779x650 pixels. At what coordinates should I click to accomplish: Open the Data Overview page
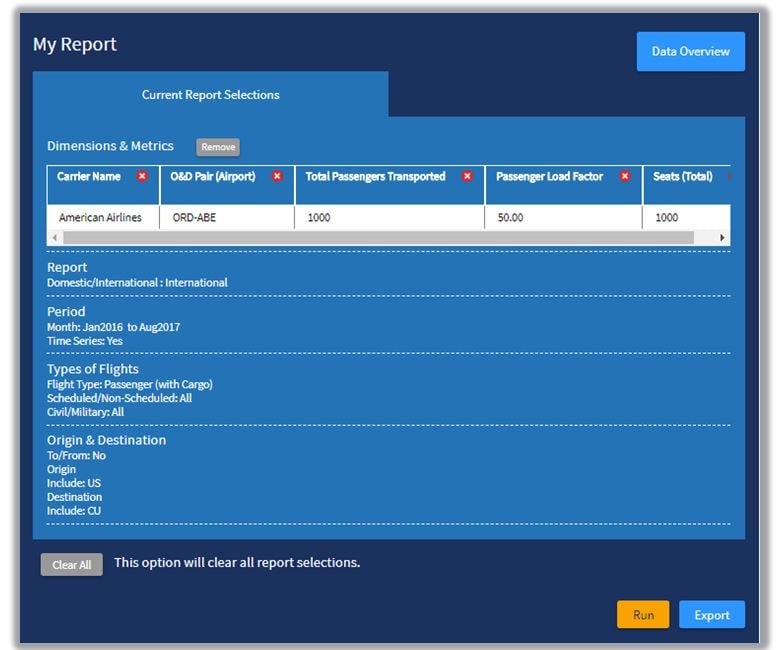[x=690, y=51]
